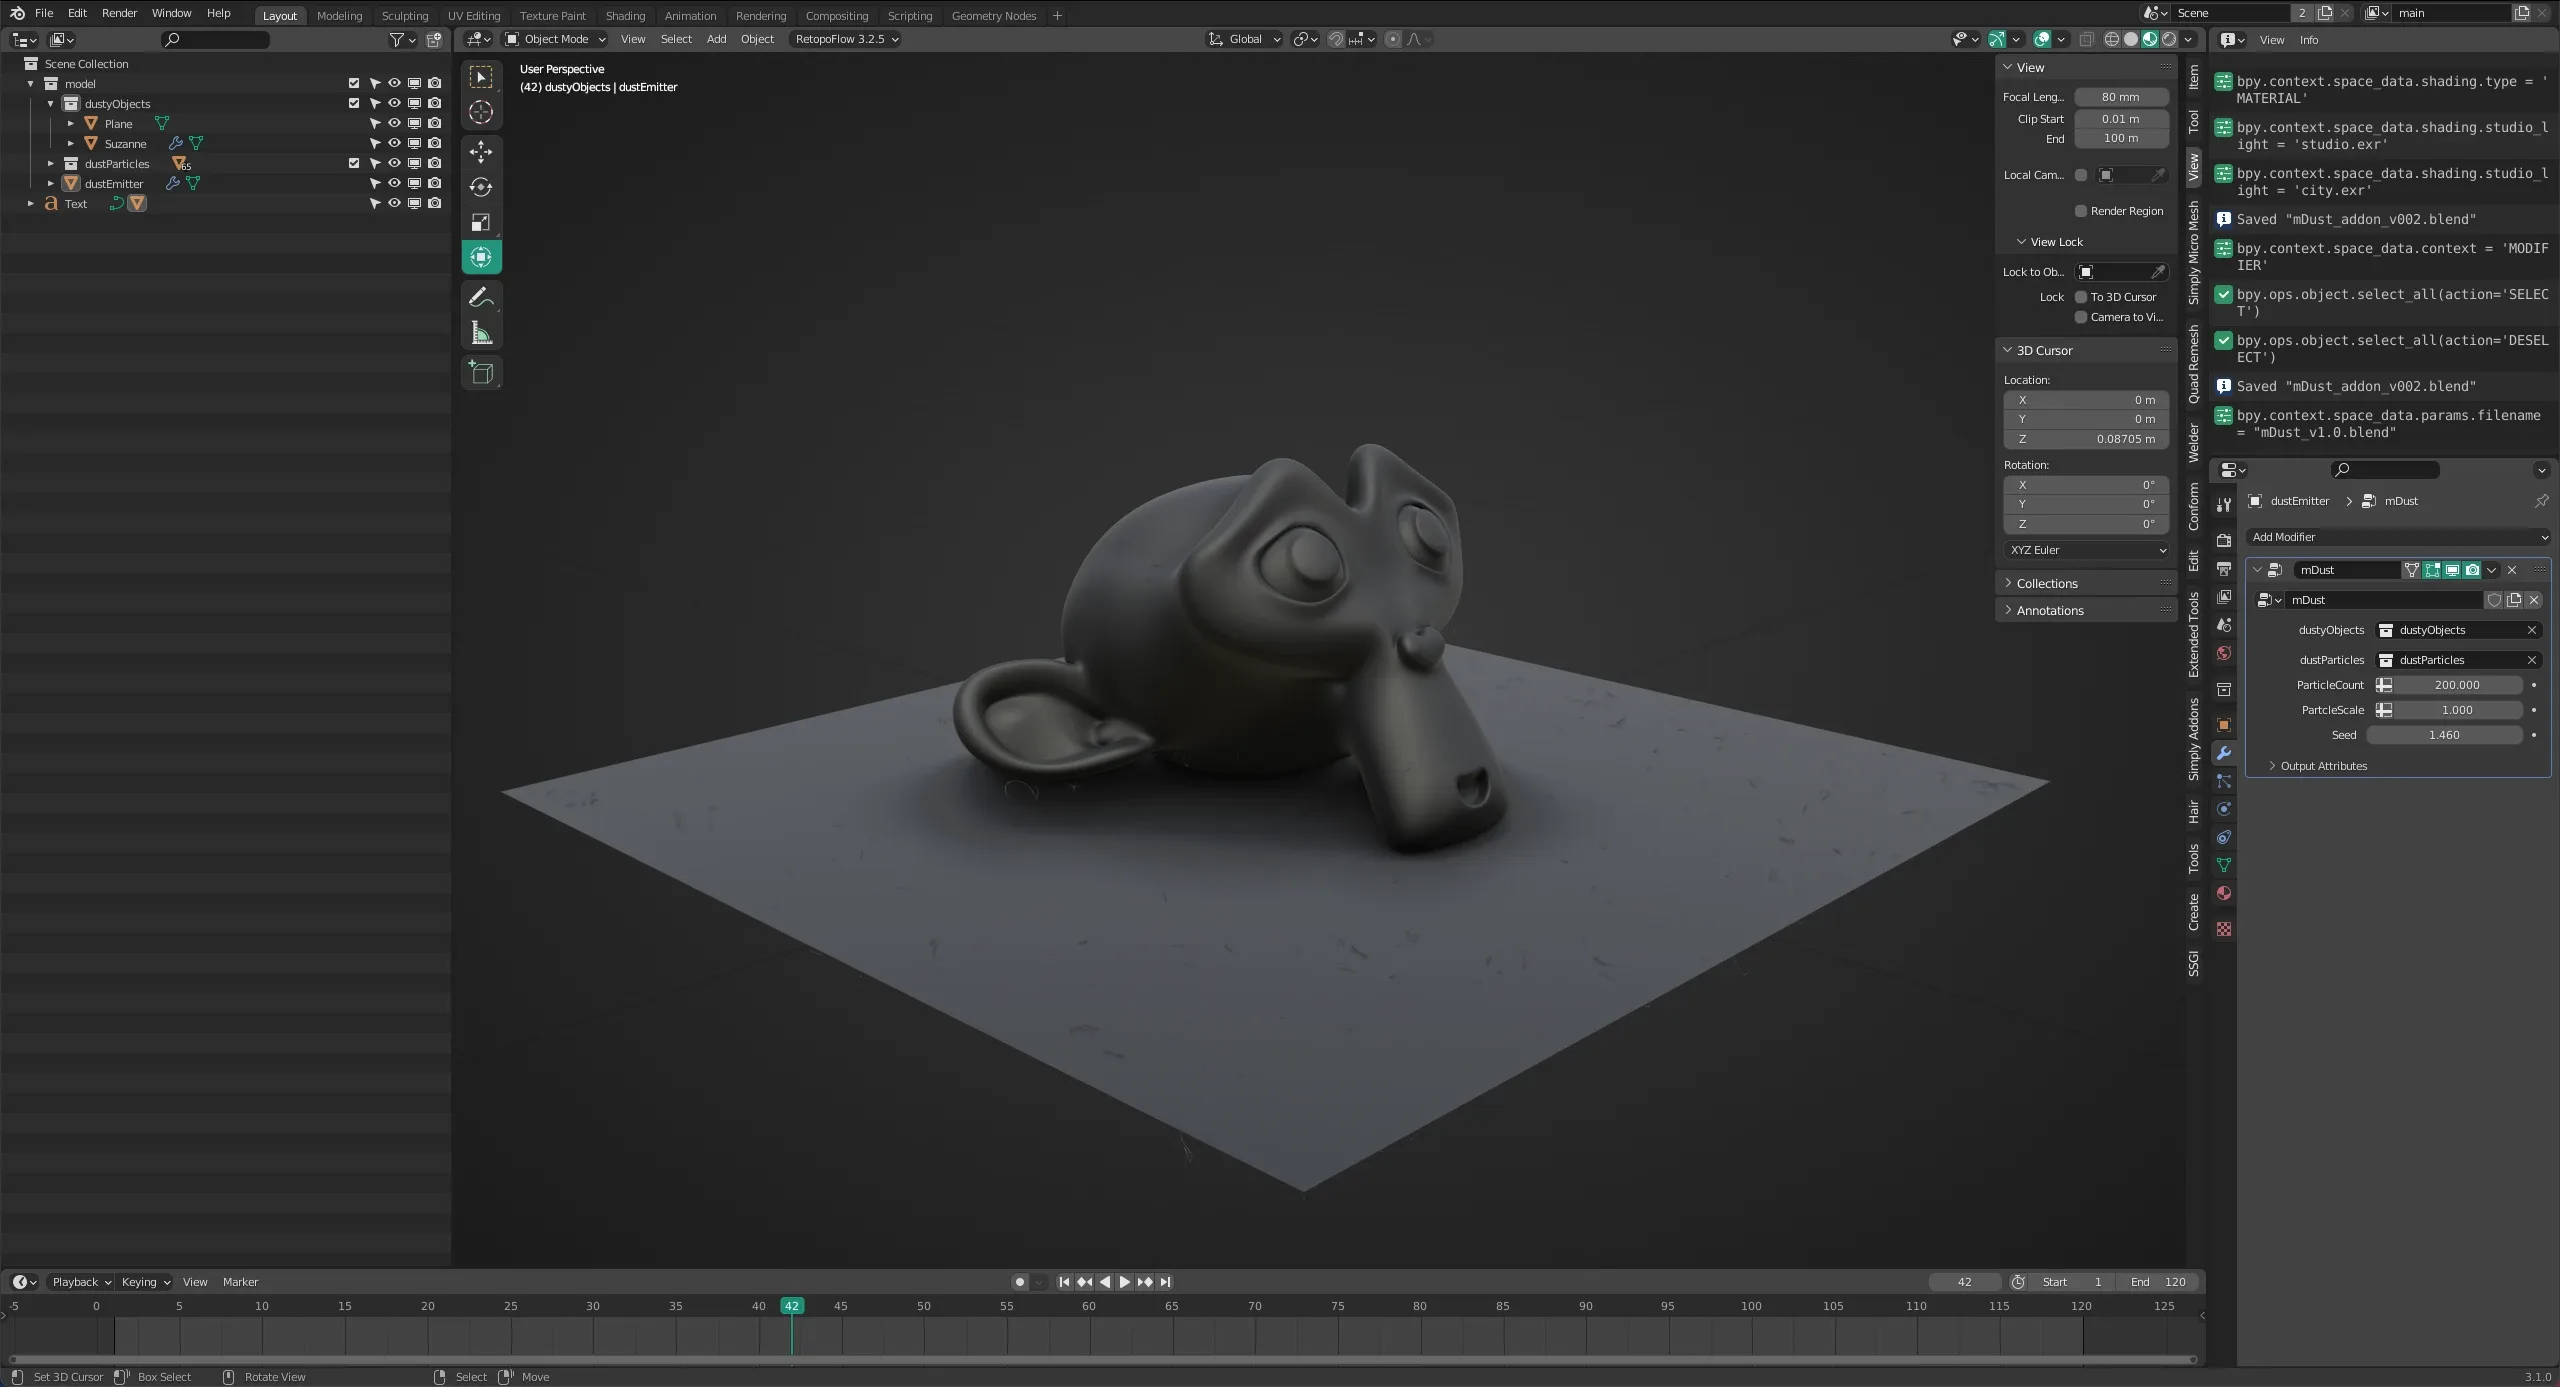Select the Rotate tool
The height and width of the screenshot is (1387, 2560).
tap(481, 187)
